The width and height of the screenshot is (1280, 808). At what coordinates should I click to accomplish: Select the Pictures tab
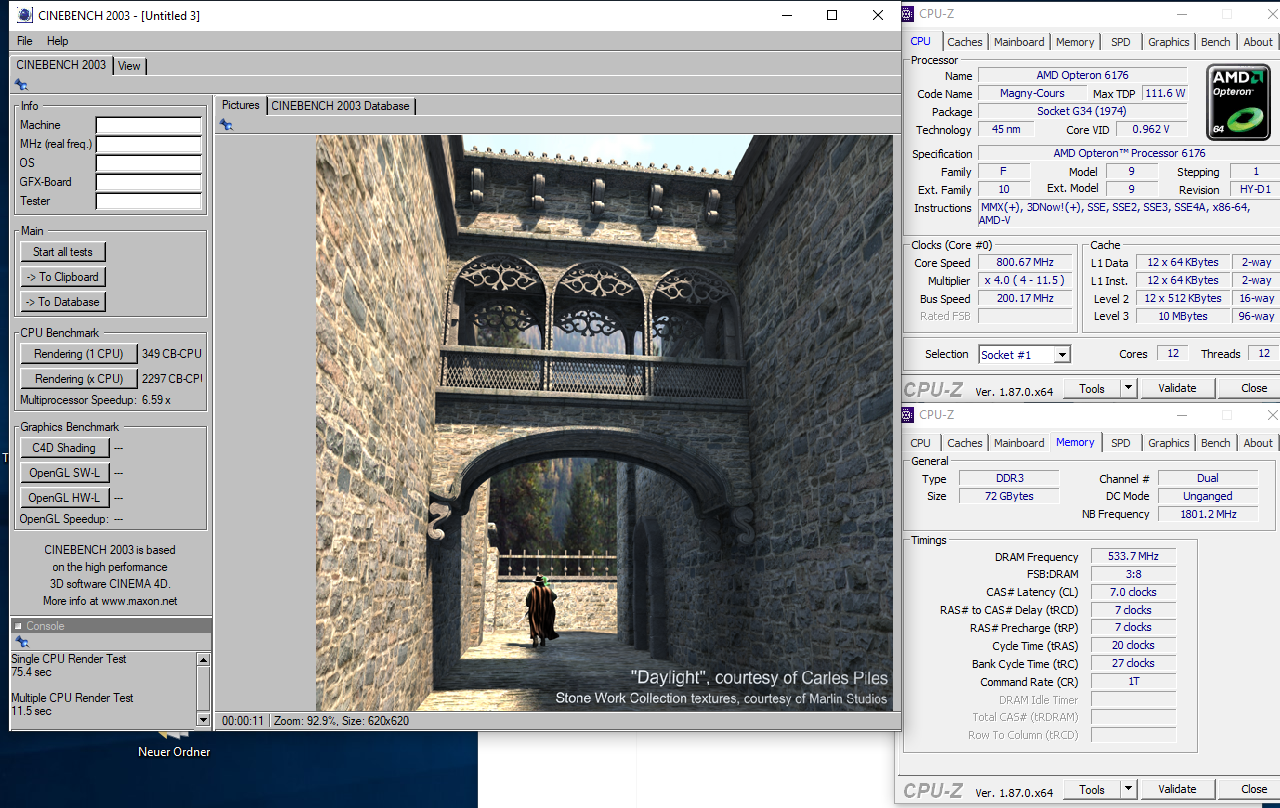point(240,105)
